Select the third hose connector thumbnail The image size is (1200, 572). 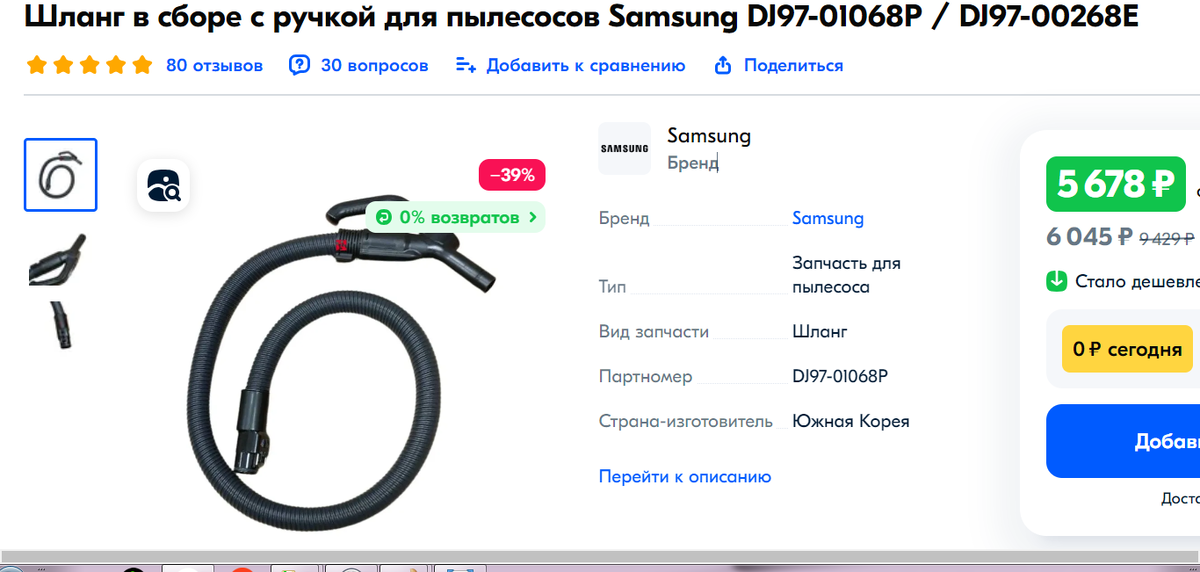(61, 325)
